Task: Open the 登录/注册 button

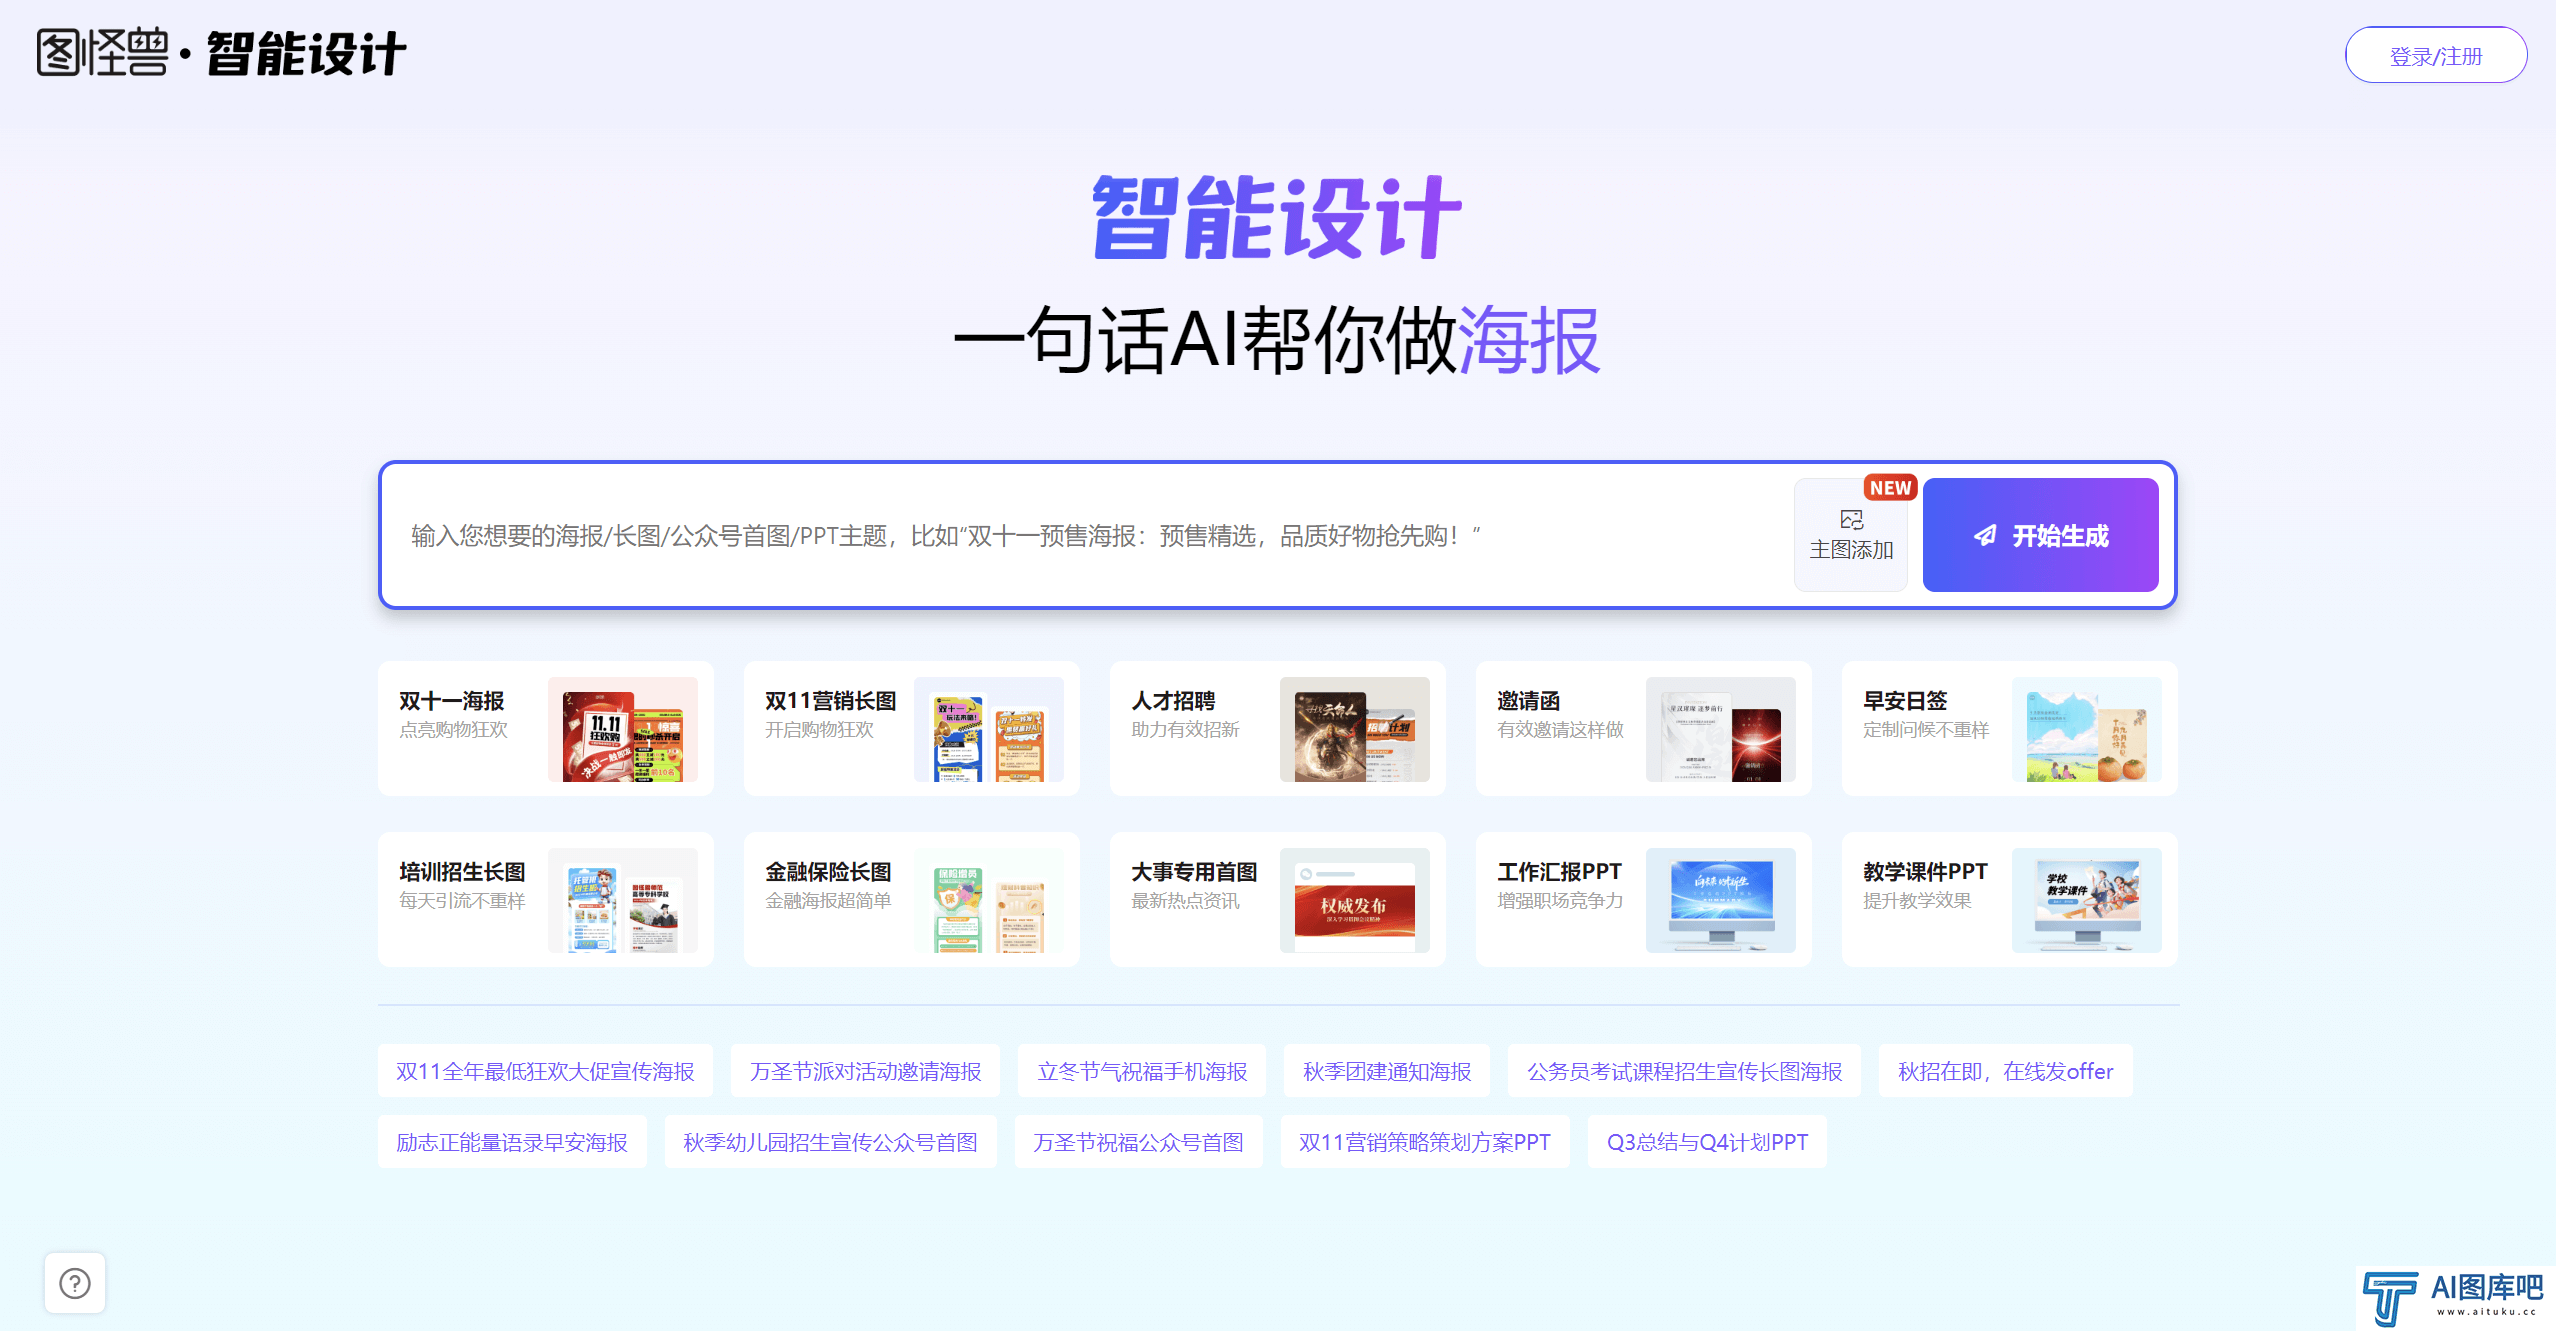Action: 2435,55
